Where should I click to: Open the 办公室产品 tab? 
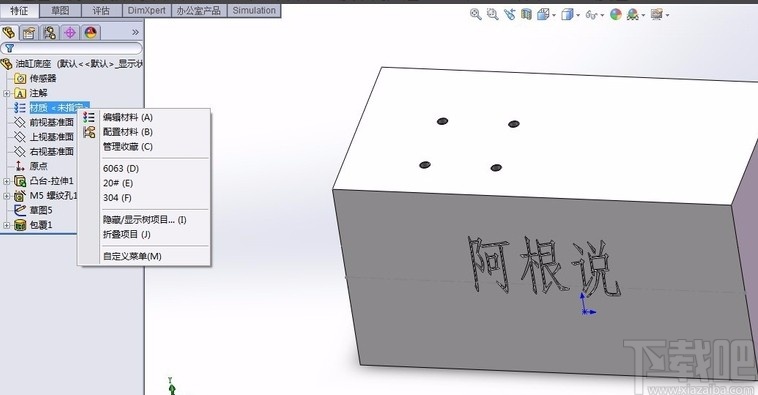tap(199, 10)
